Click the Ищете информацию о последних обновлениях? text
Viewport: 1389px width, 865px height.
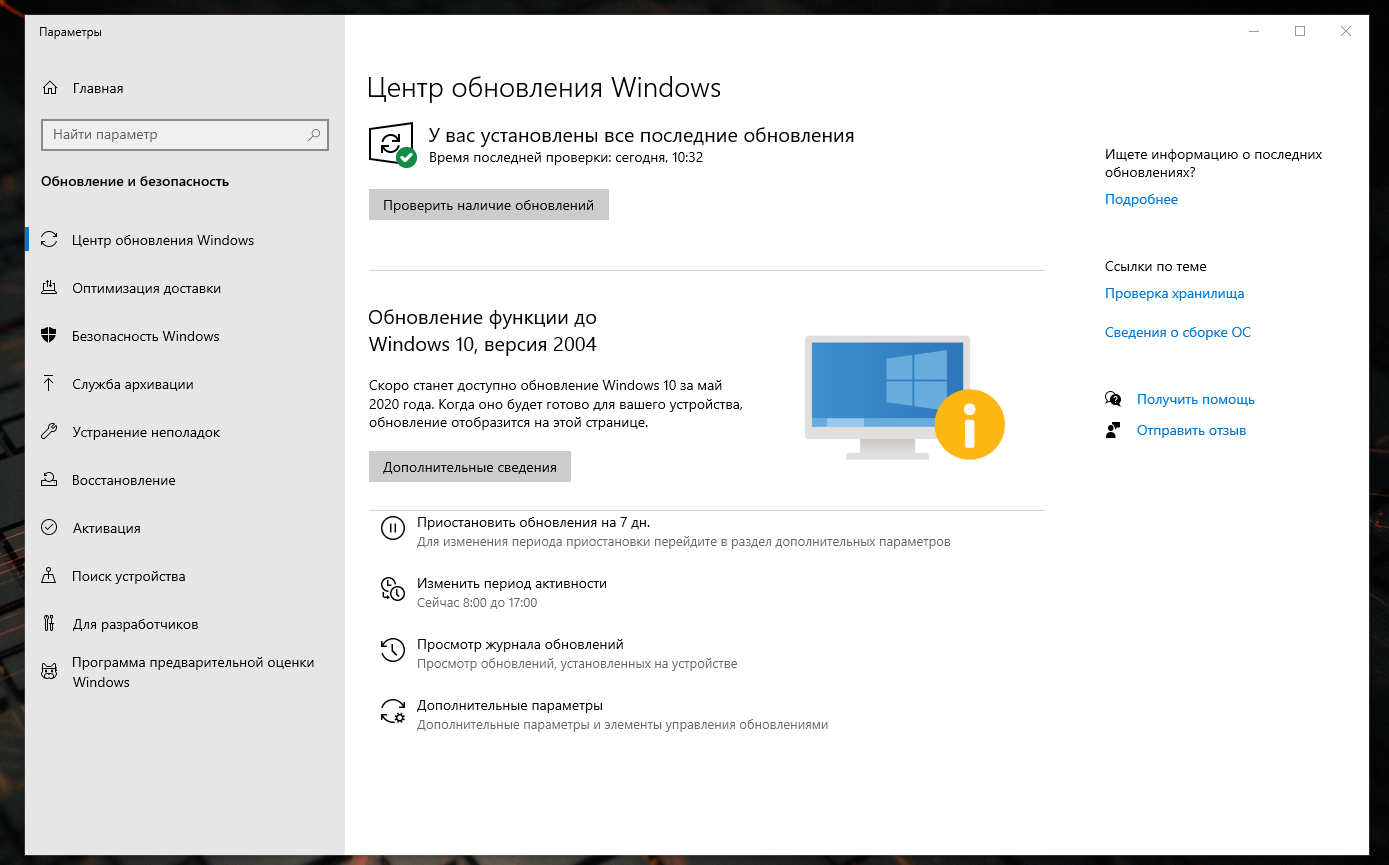(1214, 163)
